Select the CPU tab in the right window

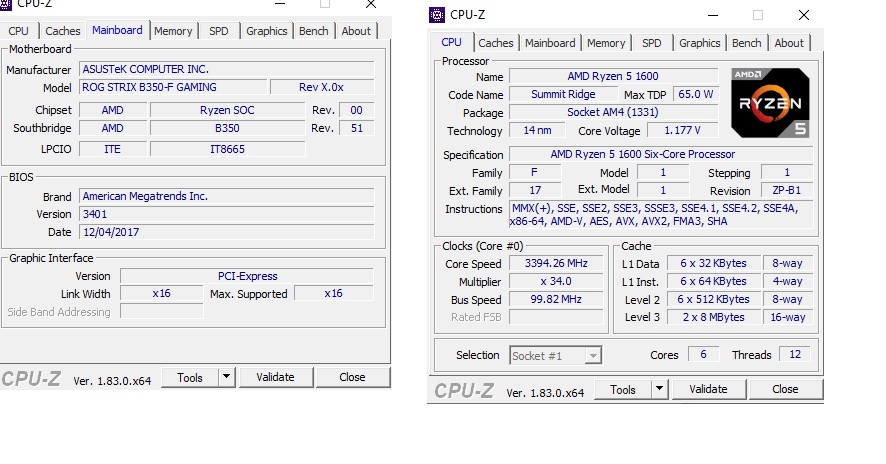point(451,42)
